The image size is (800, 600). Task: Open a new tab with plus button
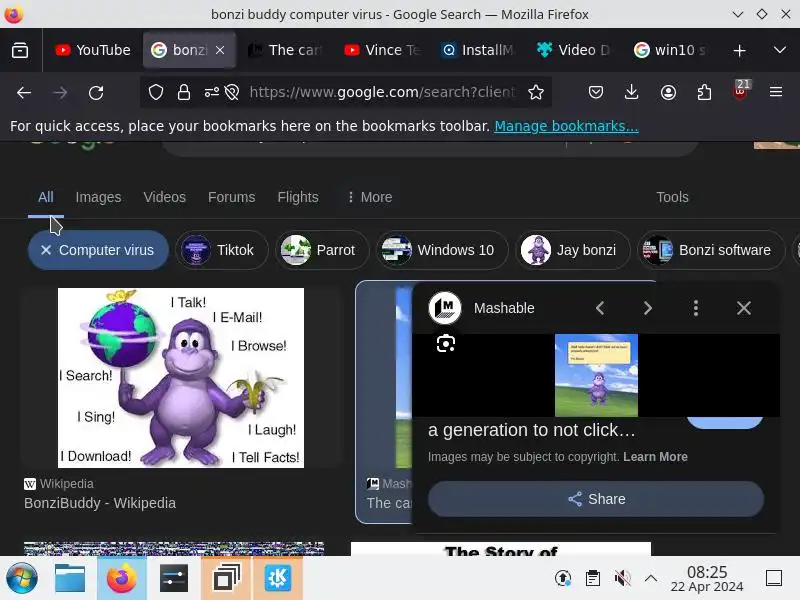pyautogui.click(x=739, y=50)
